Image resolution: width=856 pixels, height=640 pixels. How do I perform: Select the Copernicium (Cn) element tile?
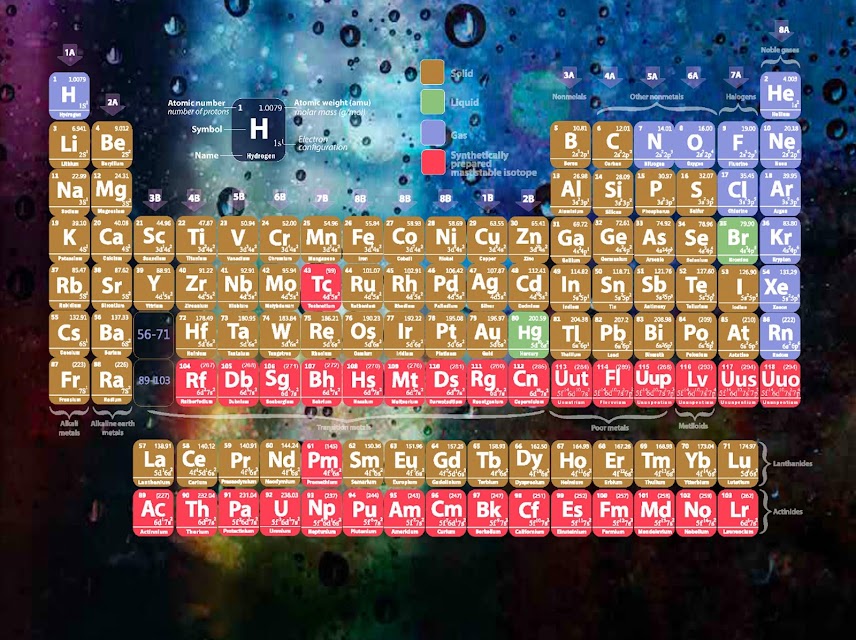tap(529, 382)
